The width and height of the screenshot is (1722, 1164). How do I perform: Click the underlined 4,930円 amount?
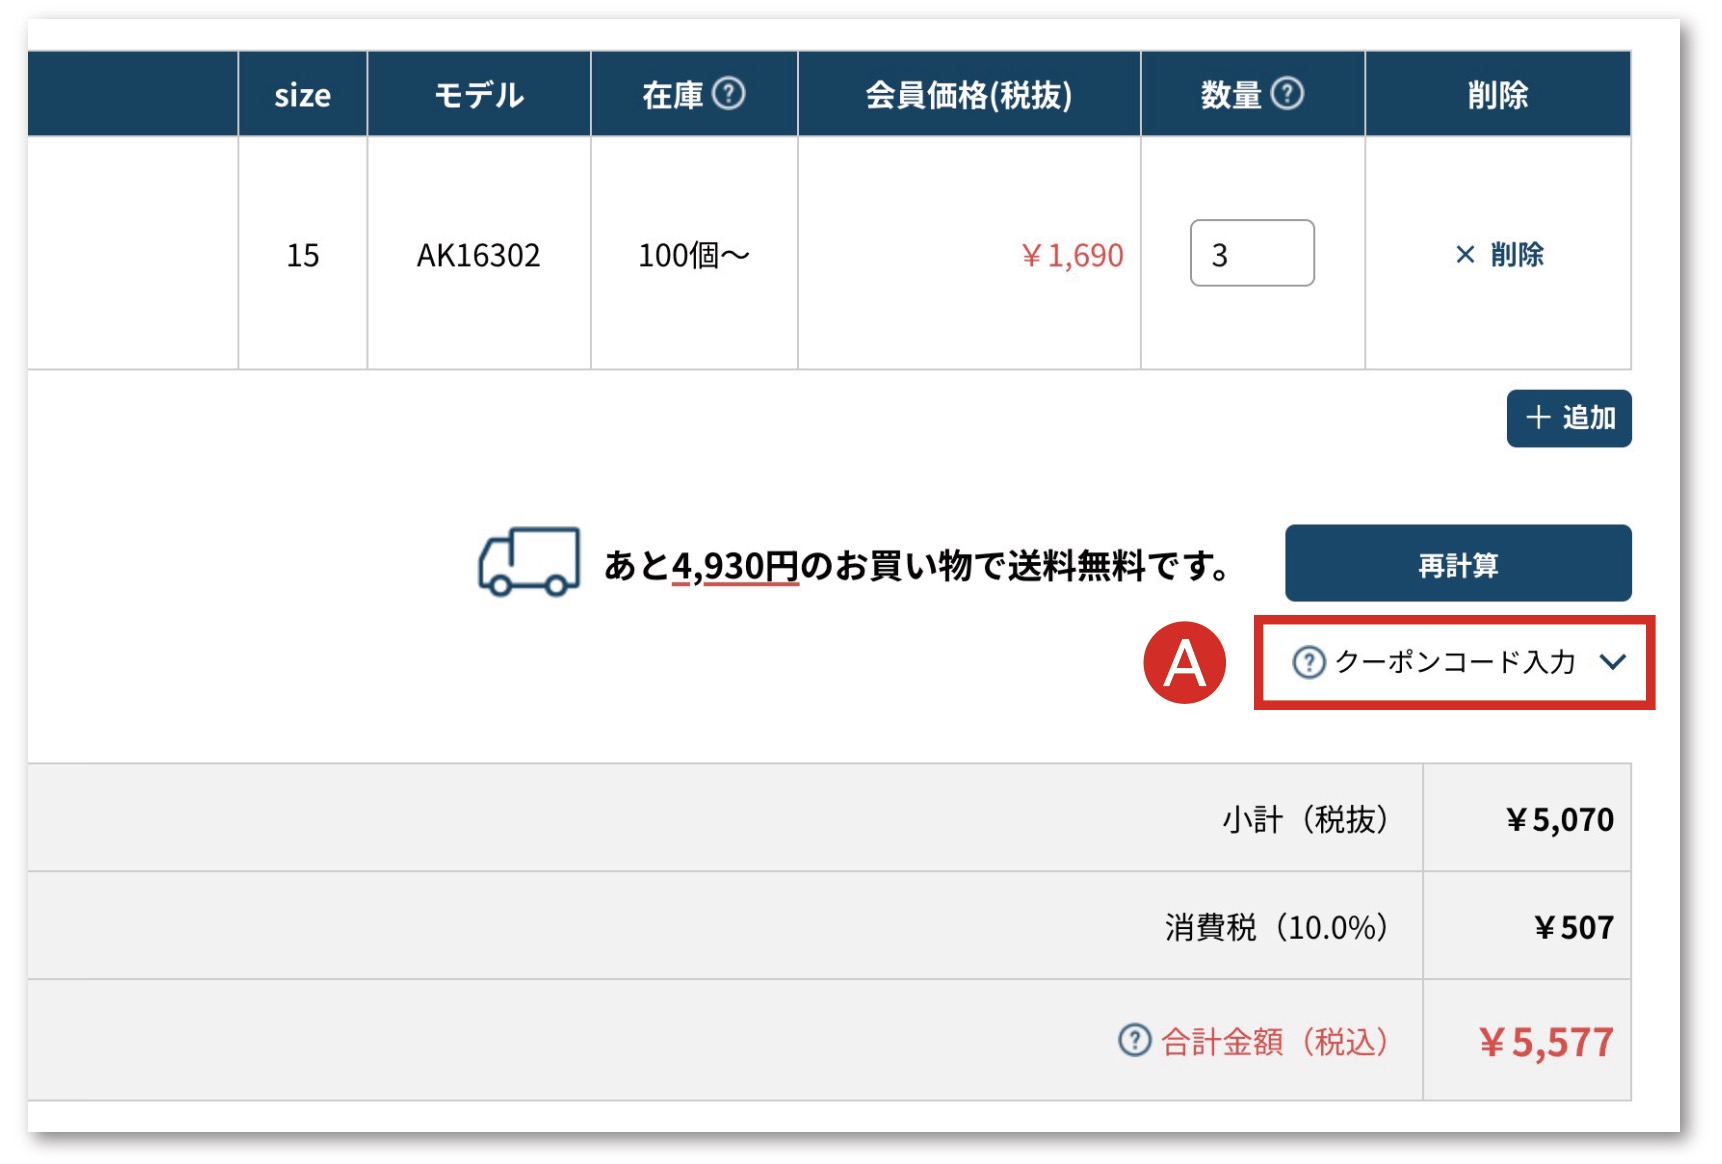point(735,566)
